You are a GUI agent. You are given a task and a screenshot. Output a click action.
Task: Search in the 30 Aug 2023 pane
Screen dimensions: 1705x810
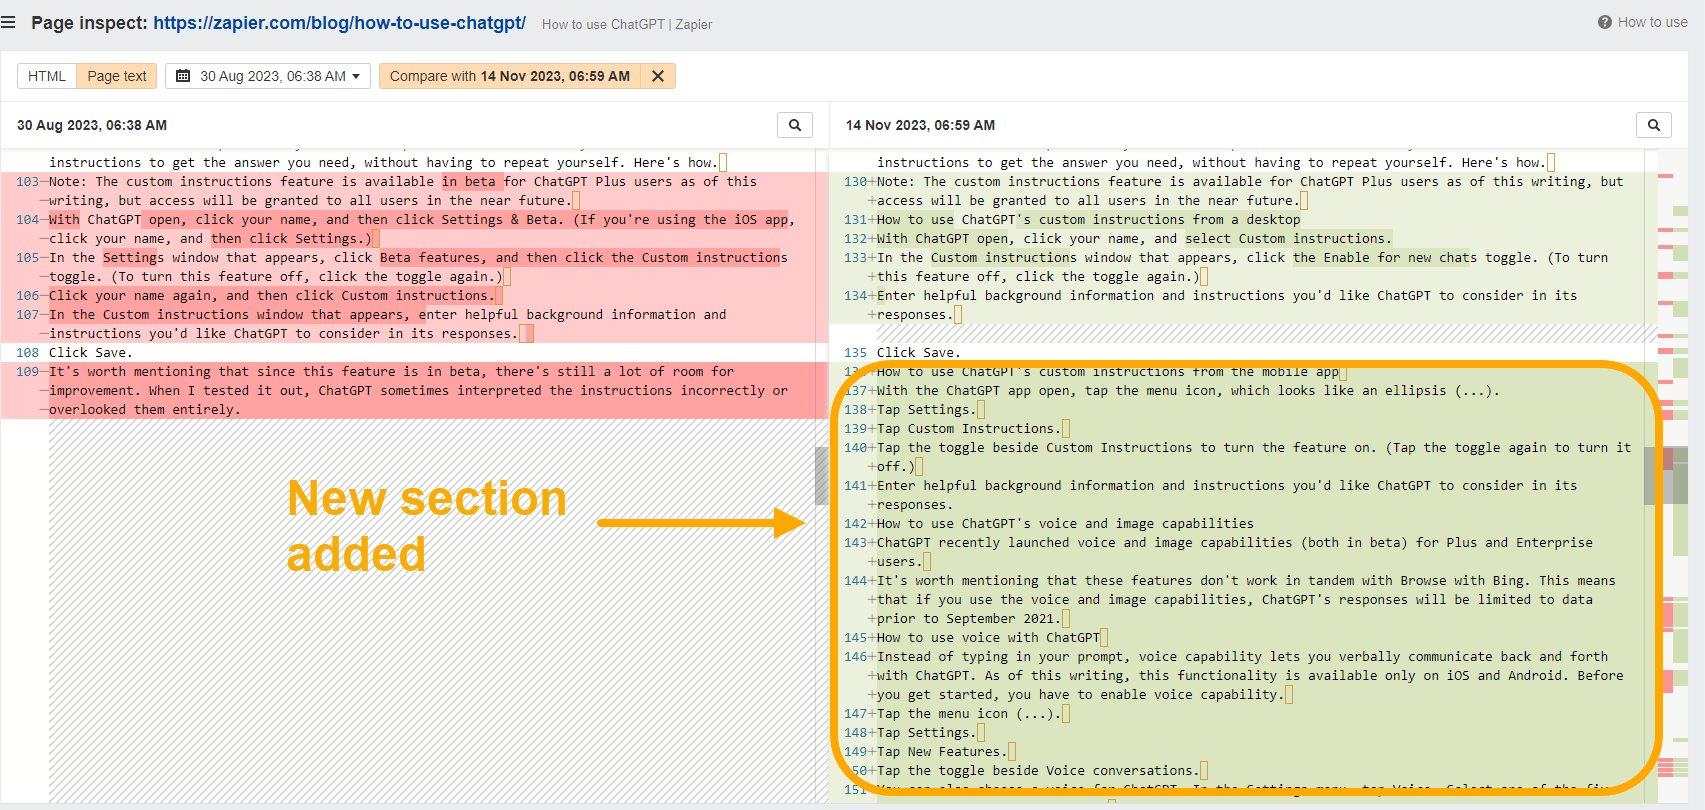pyautogui.click(x=795, y=125)
